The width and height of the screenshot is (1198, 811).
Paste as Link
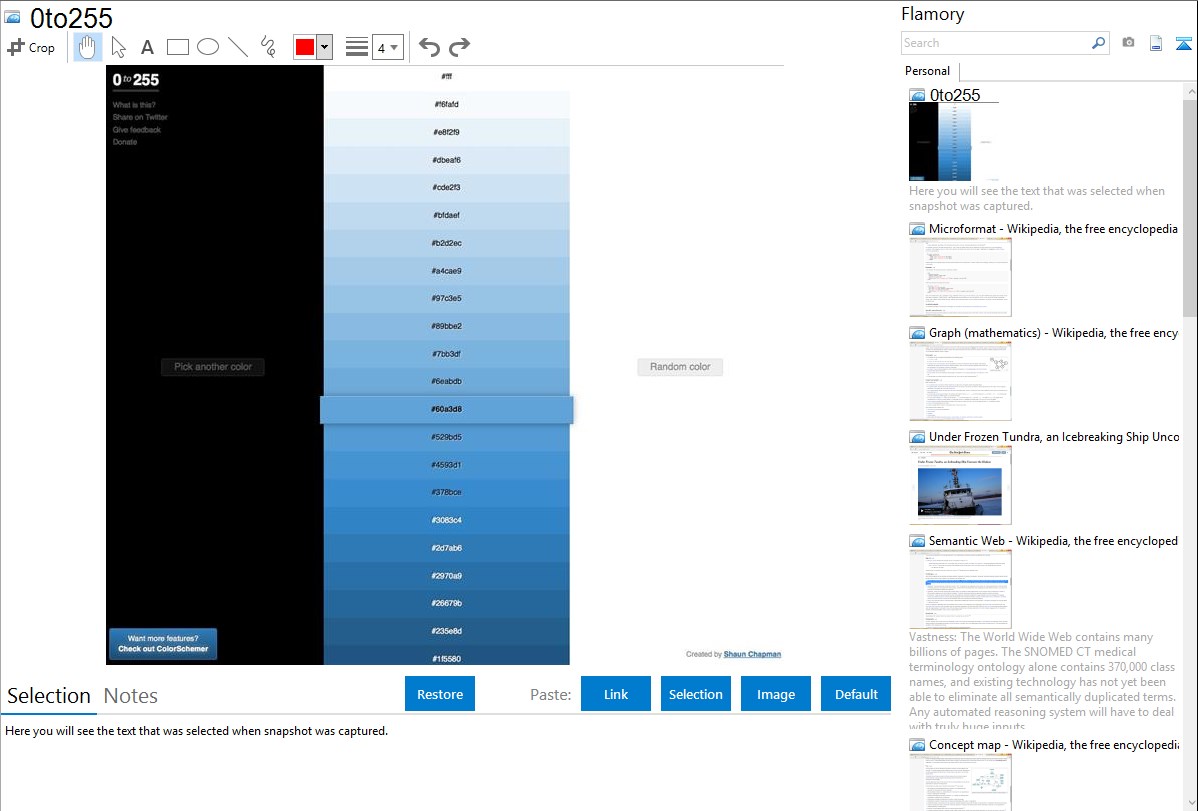click(616, 694)
